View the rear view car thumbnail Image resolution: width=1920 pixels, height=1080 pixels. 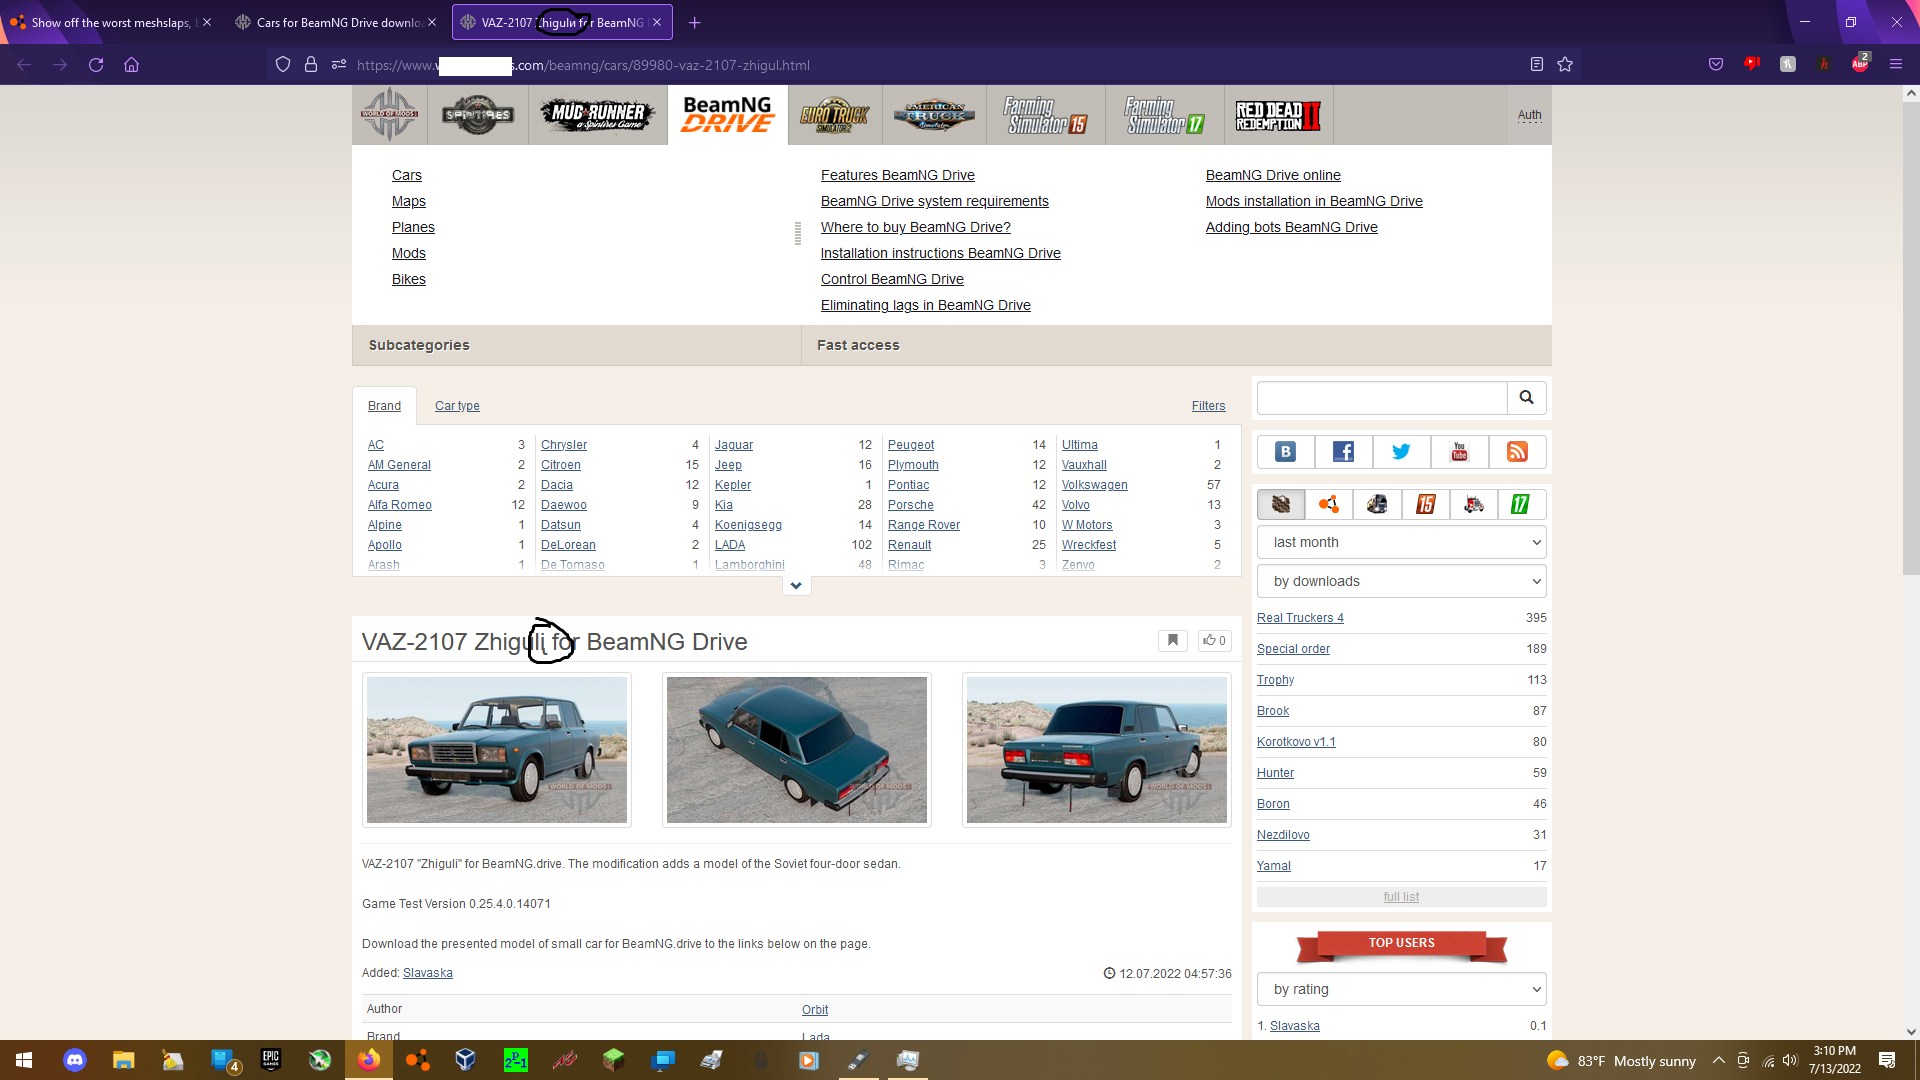[1097, 750]
